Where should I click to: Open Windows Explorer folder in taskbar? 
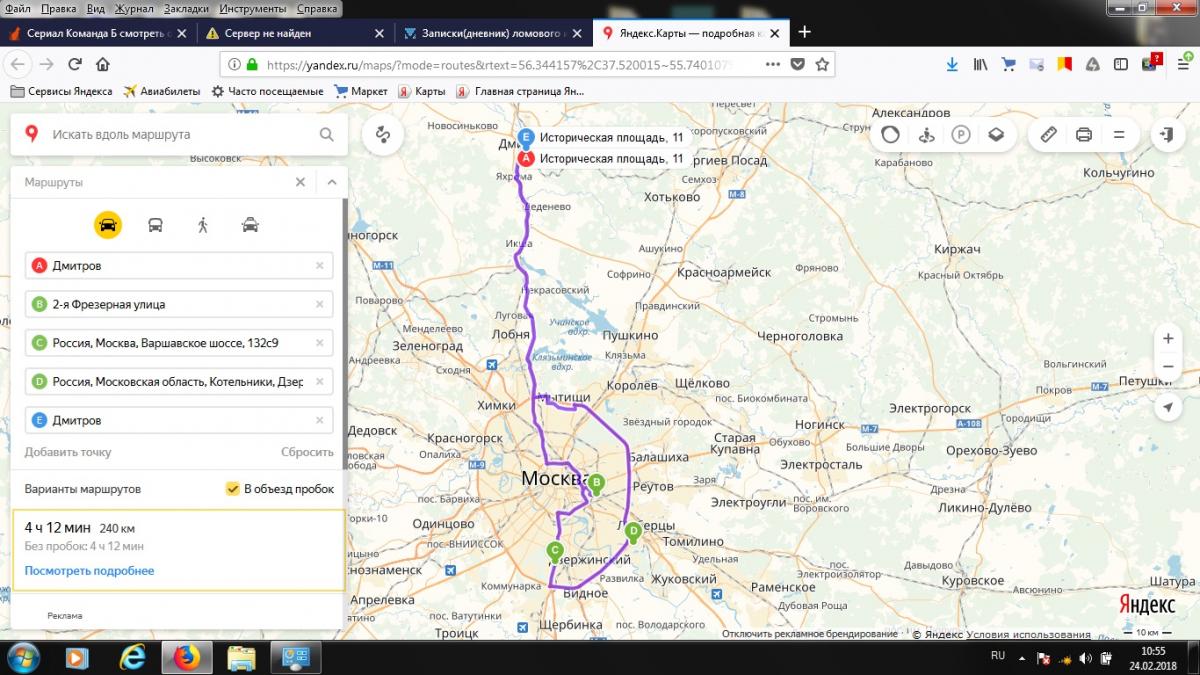click(x=241, y=657)
